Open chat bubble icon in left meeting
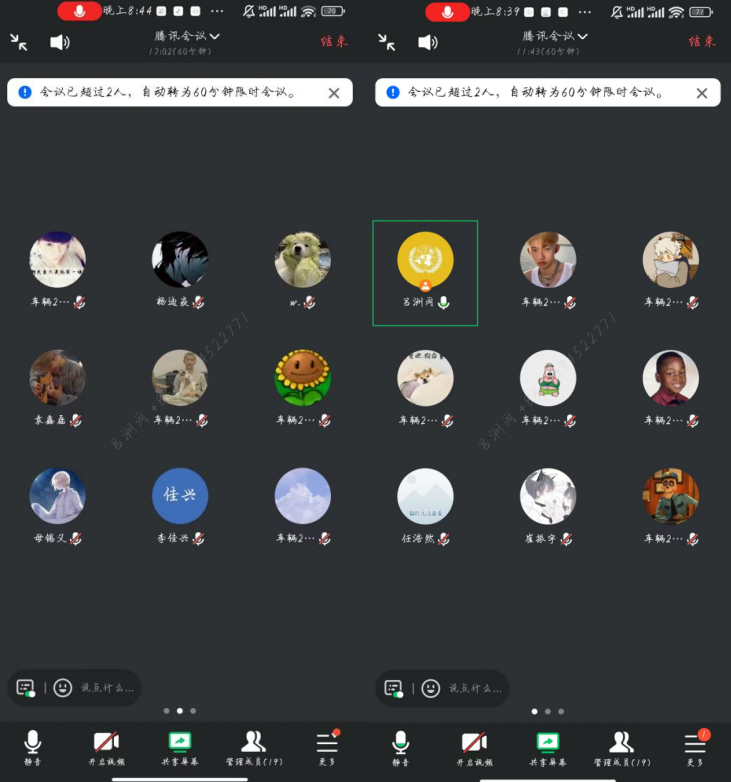Image resolution: width=731 pixels, height=782 pixels. (26, 688)
